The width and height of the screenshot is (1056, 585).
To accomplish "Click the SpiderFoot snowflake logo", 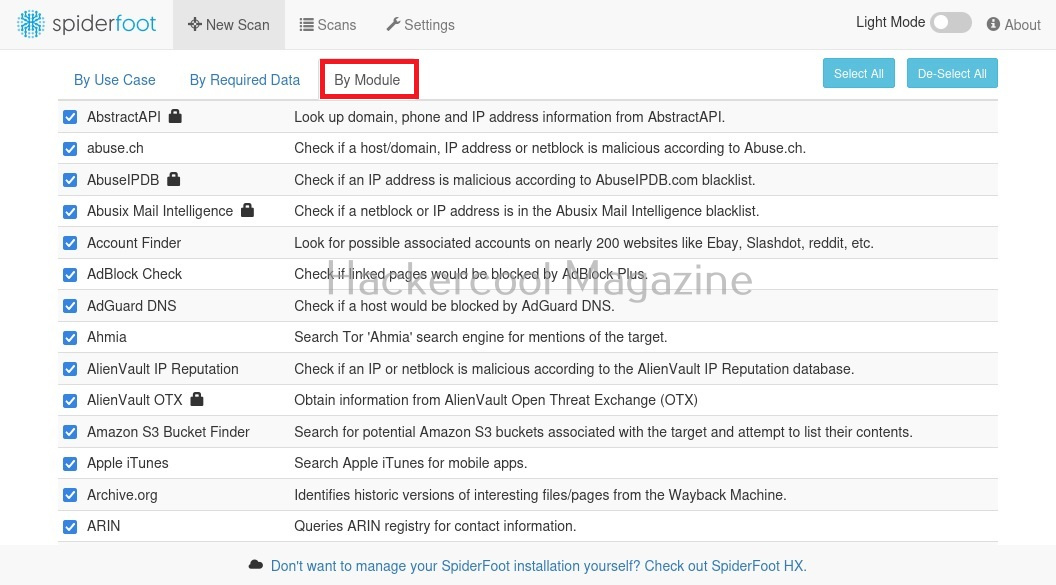I will [x=30, y=24].
